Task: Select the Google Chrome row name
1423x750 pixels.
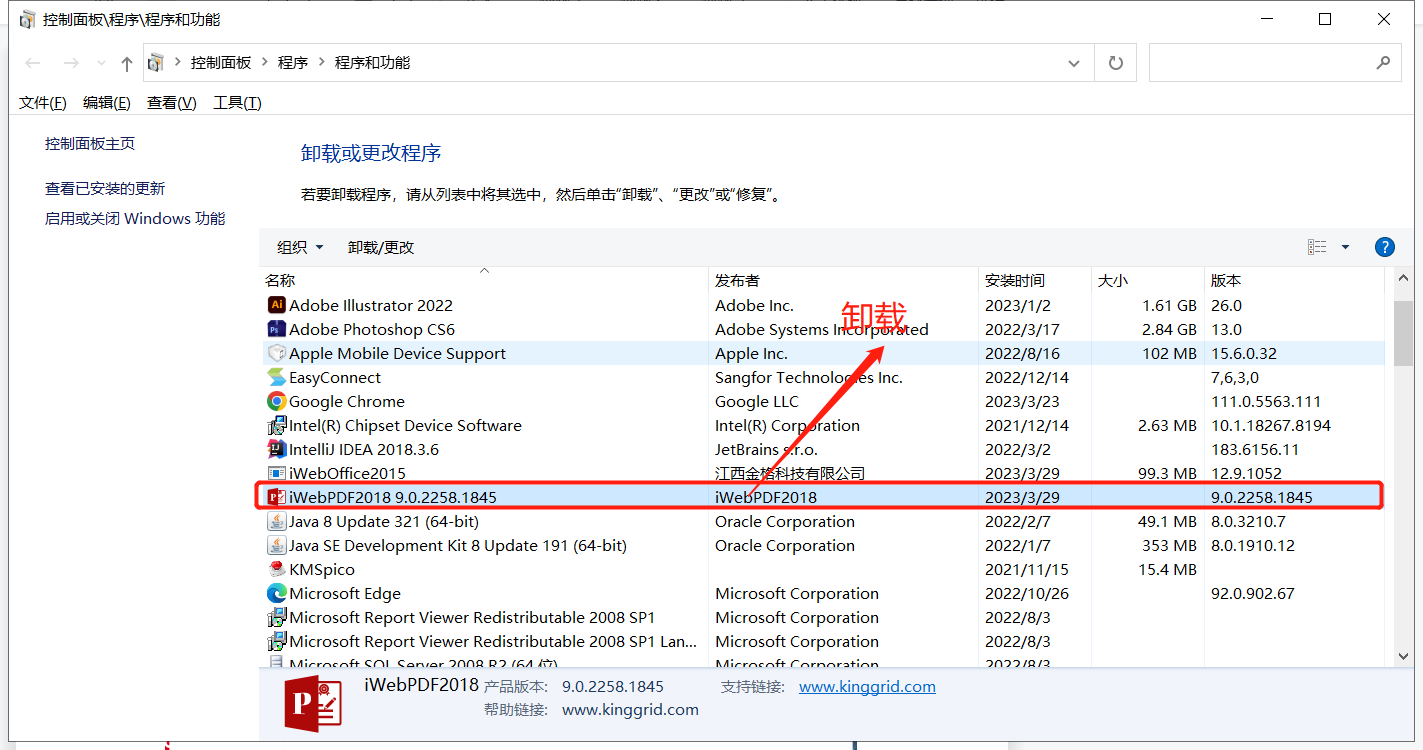Action: coord(347,401)
